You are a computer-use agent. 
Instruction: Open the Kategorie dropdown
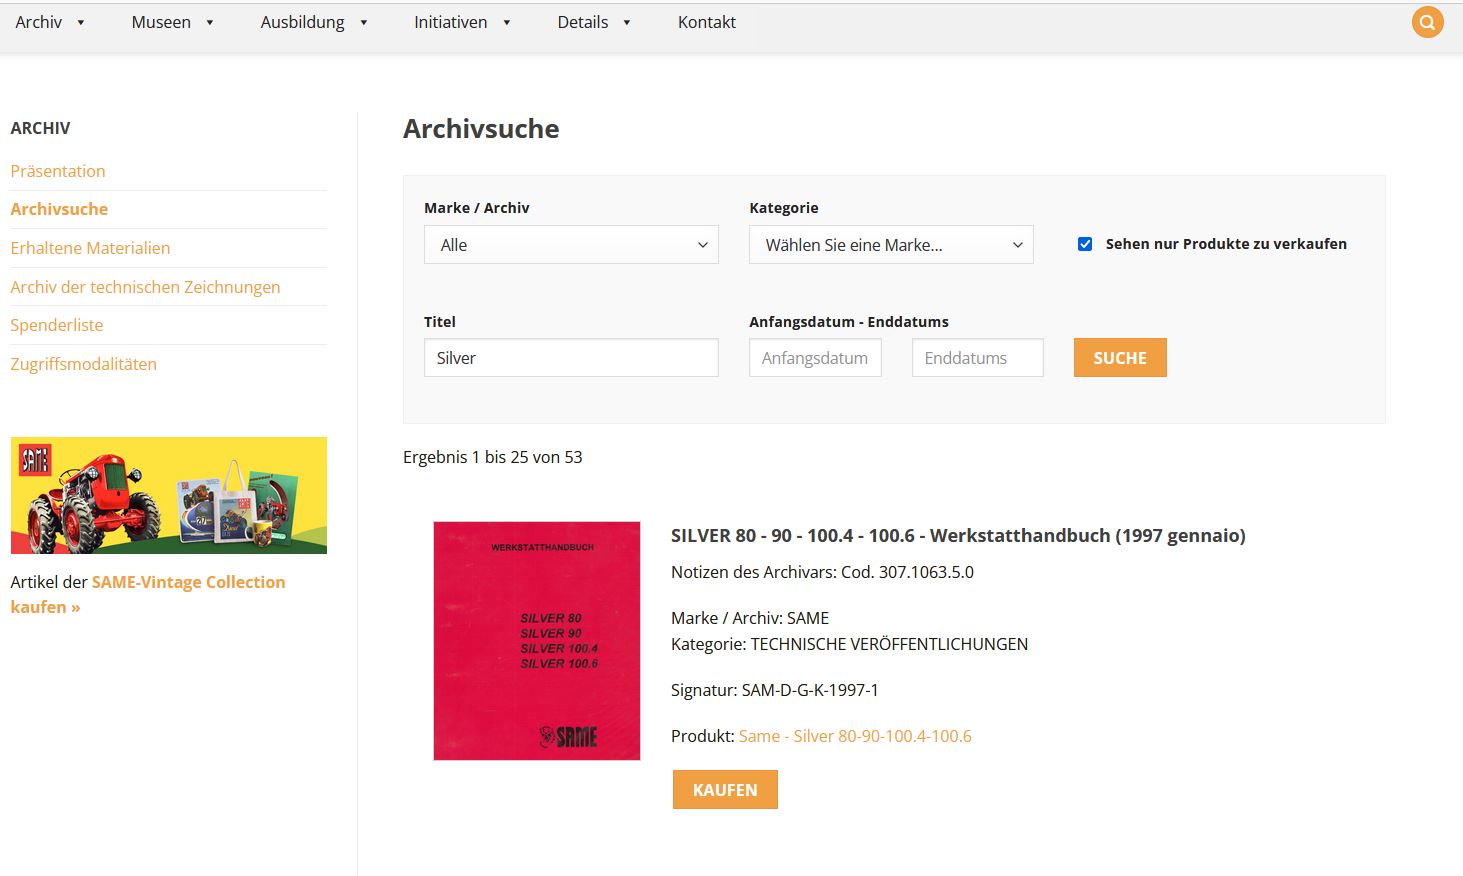pos(890,245)
